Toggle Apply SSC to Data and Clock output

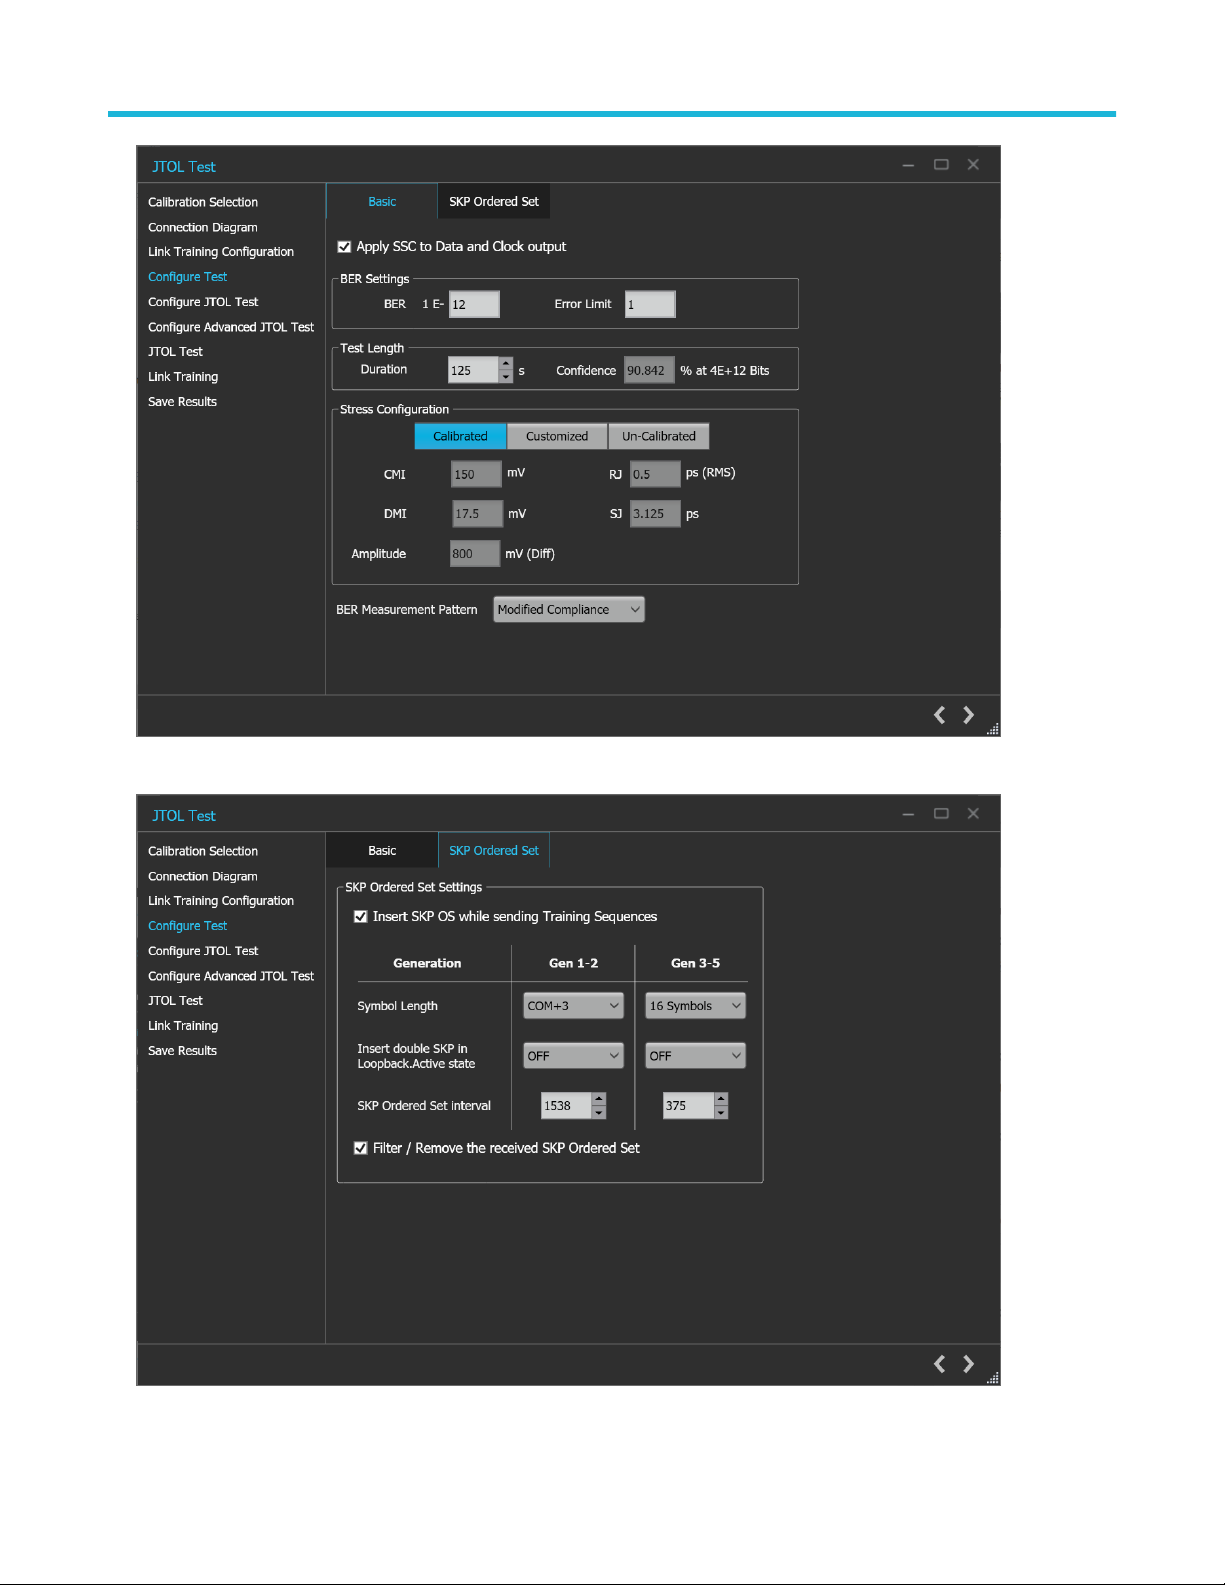point(344,246)
